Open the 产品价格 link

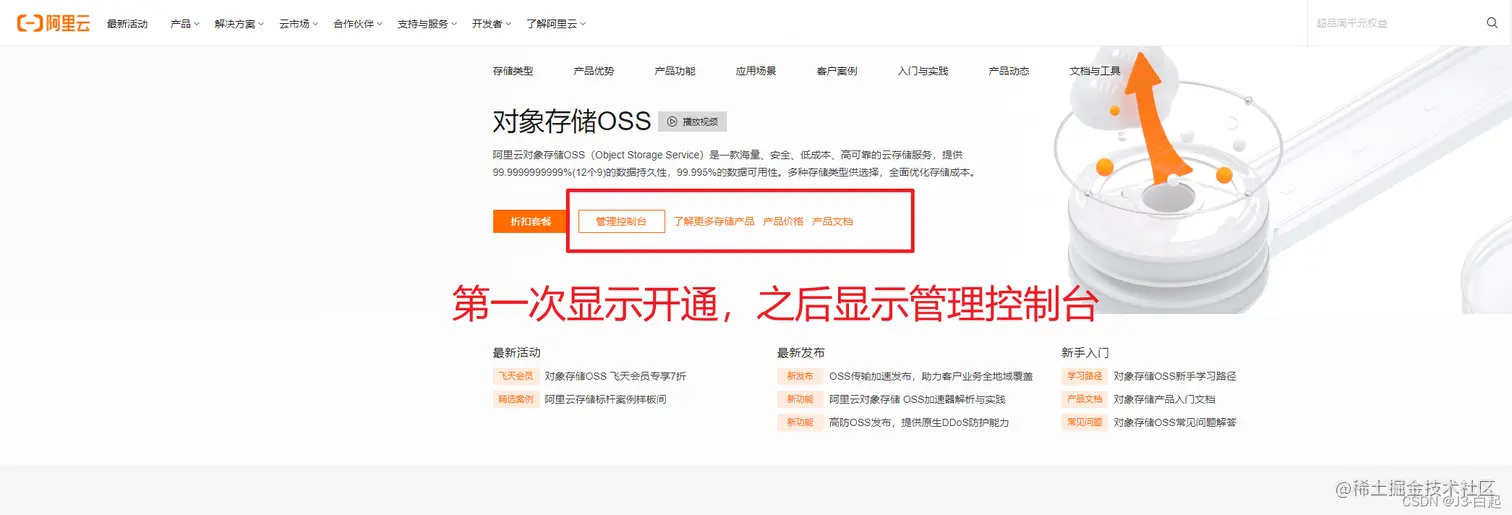click(x=783, y=221)
